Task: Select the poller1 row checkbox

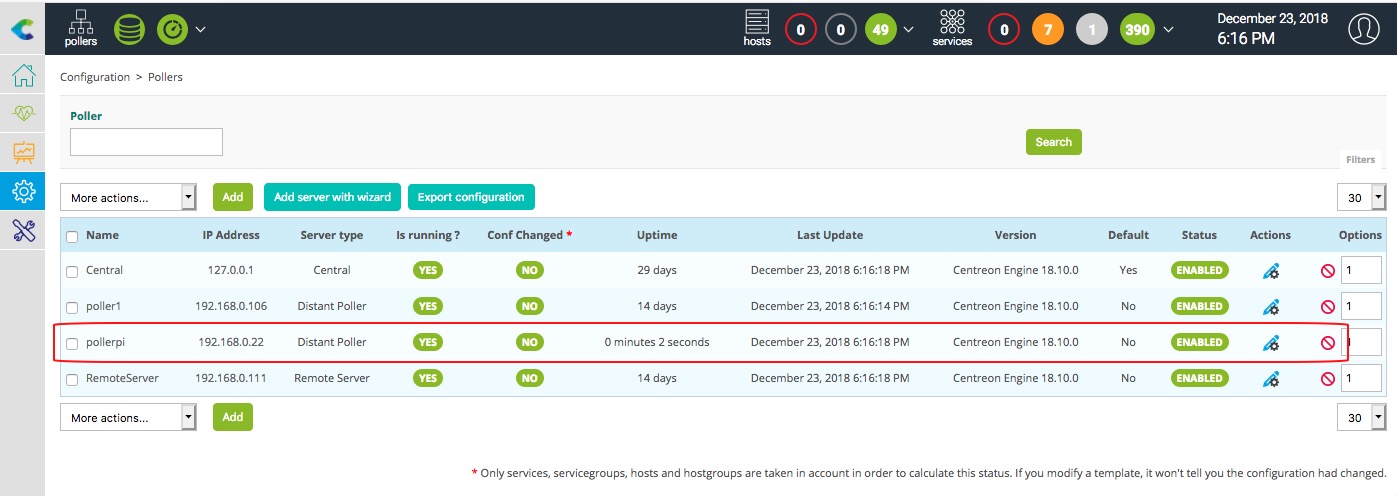Action: click(x=71, y=307)
